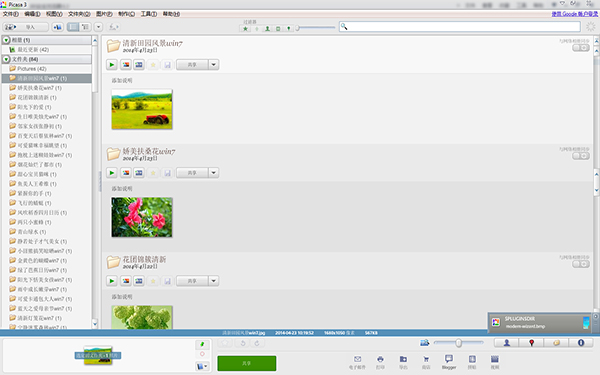Show the Properties info panel
The image size is (600, 375).
pos(581,343)
